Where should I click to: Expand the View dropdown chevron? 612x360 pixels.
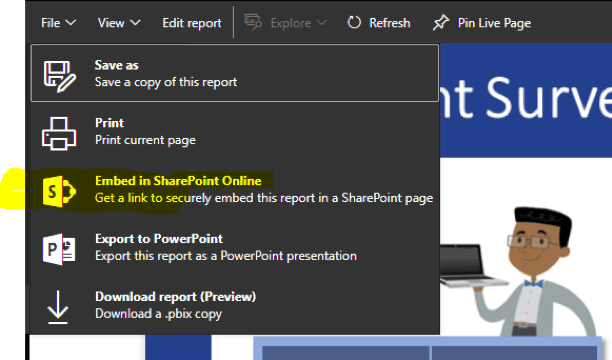(135, 23)
